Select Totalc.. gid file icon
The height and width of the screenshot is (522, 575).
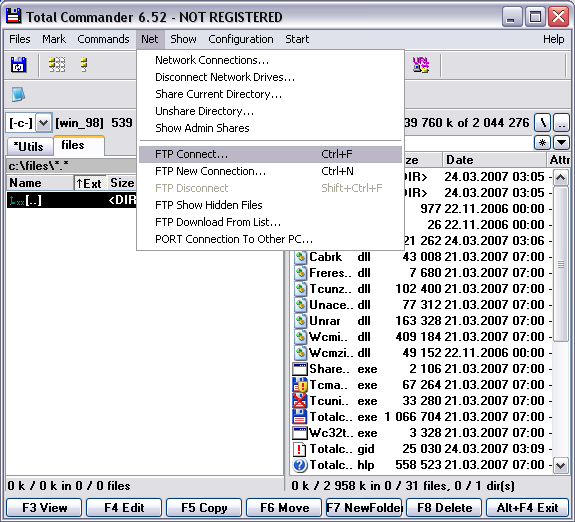pyautogui.click(x=300, y=449)
